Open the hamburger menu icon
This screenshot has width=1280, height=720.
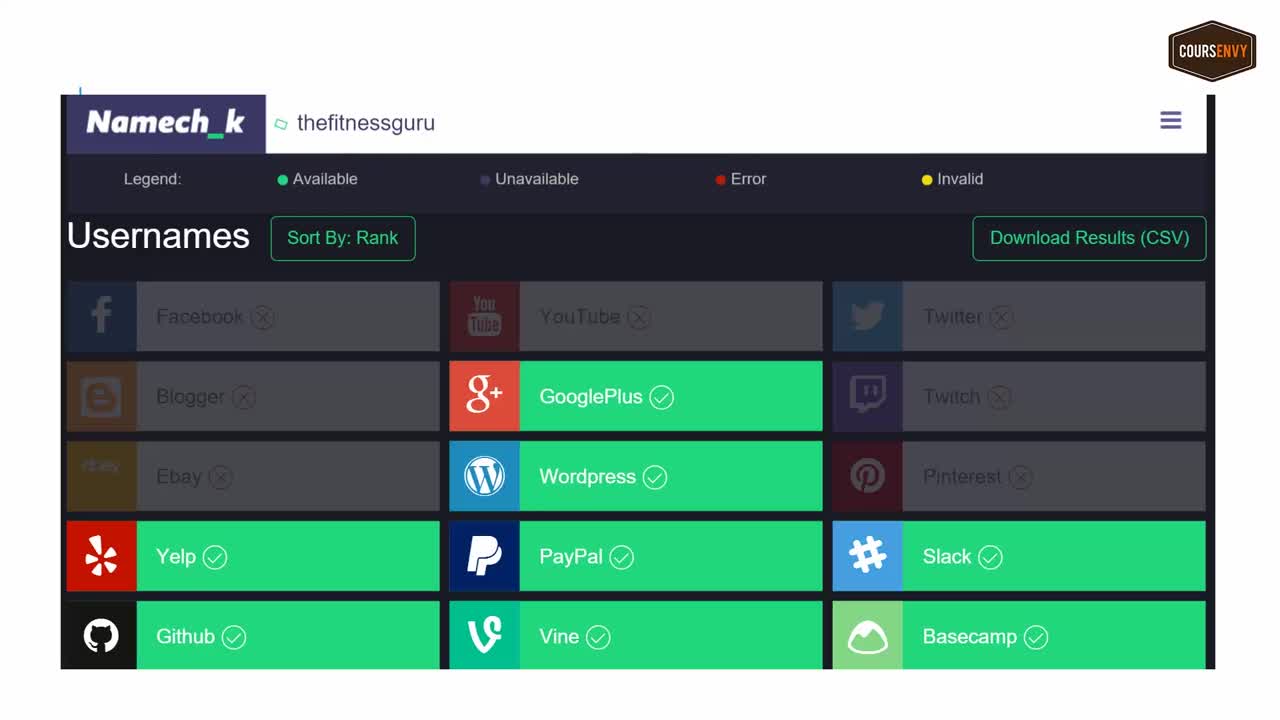1170,121
